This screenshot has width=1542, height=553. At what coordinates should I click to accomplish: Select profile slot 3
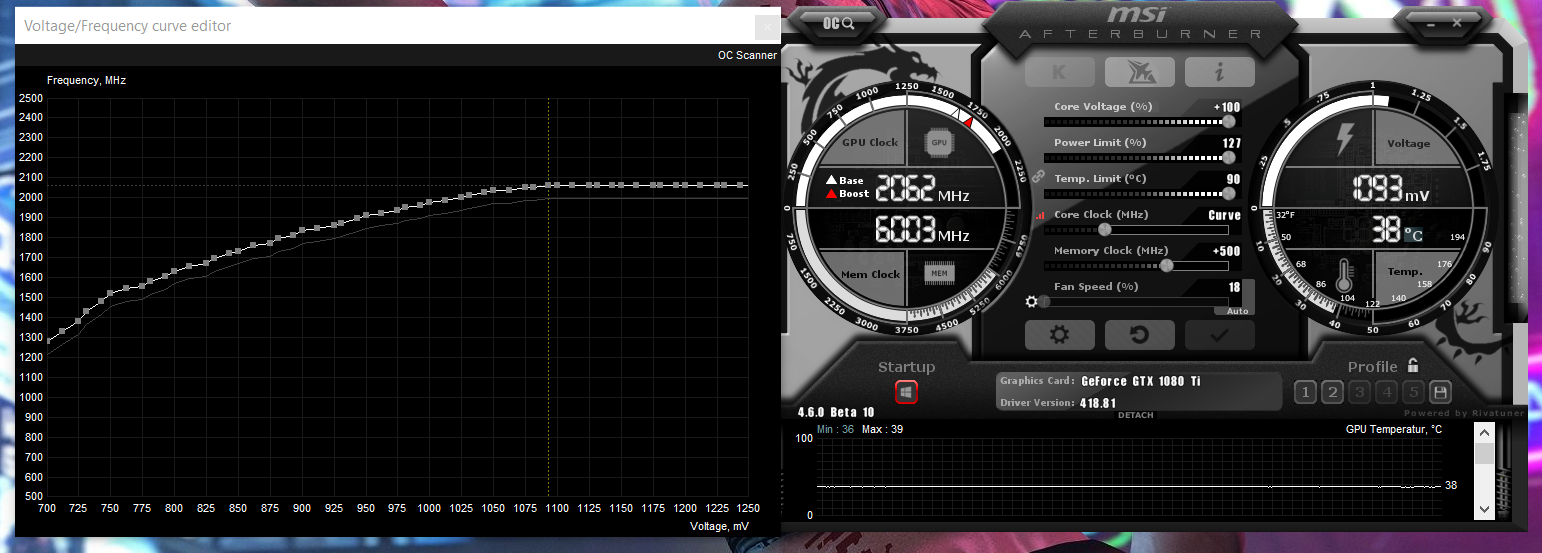click(x=1359, y=392)
